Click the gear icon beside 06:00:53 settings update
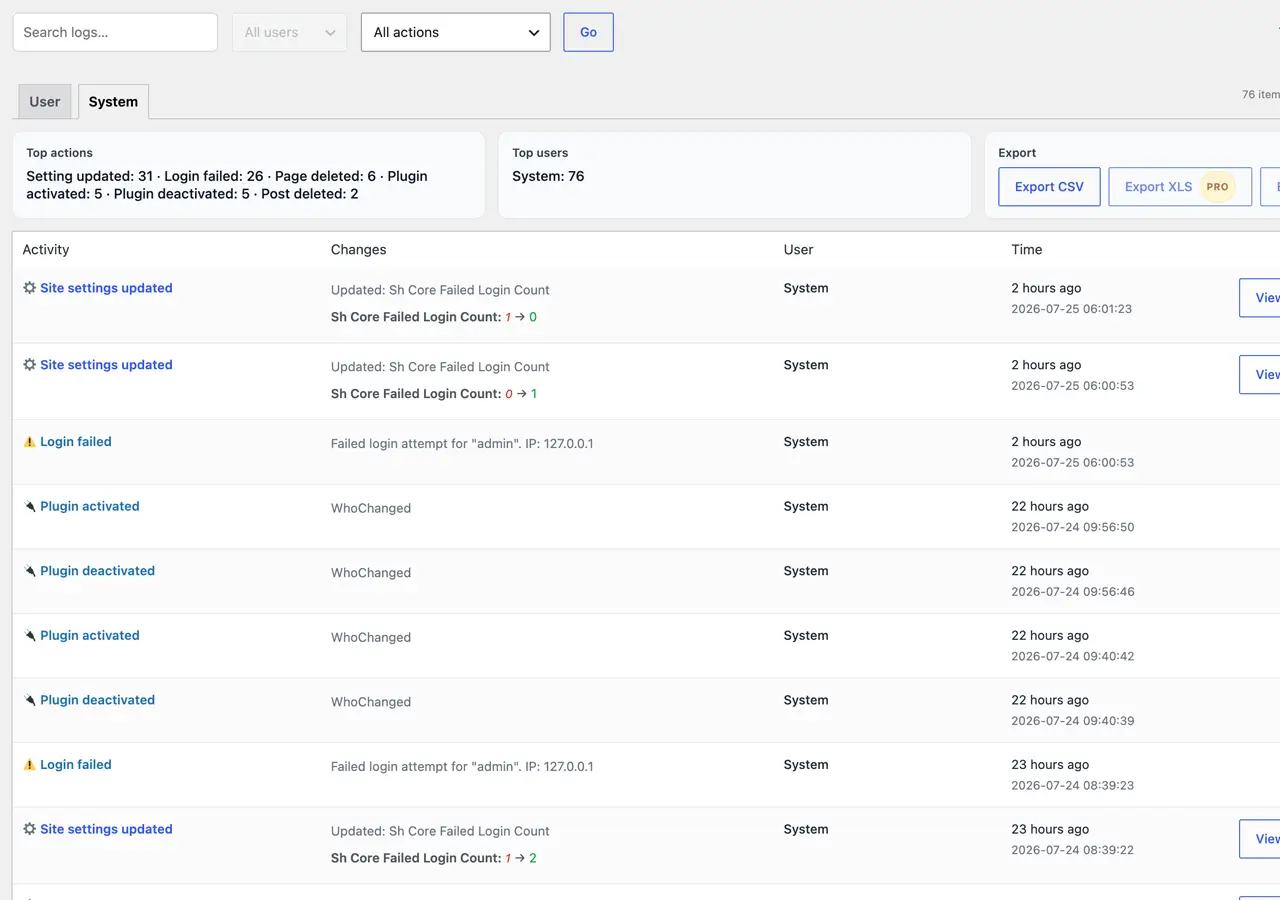Viewport: 1280px width, 900px height. click(30, 365)
